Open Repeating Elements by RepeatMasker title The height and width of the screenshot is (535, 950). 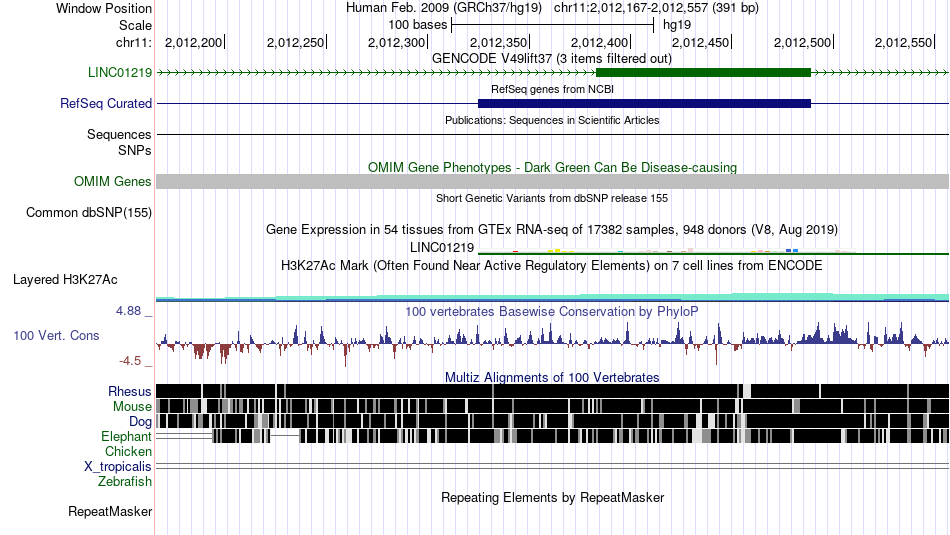point(552,498)
